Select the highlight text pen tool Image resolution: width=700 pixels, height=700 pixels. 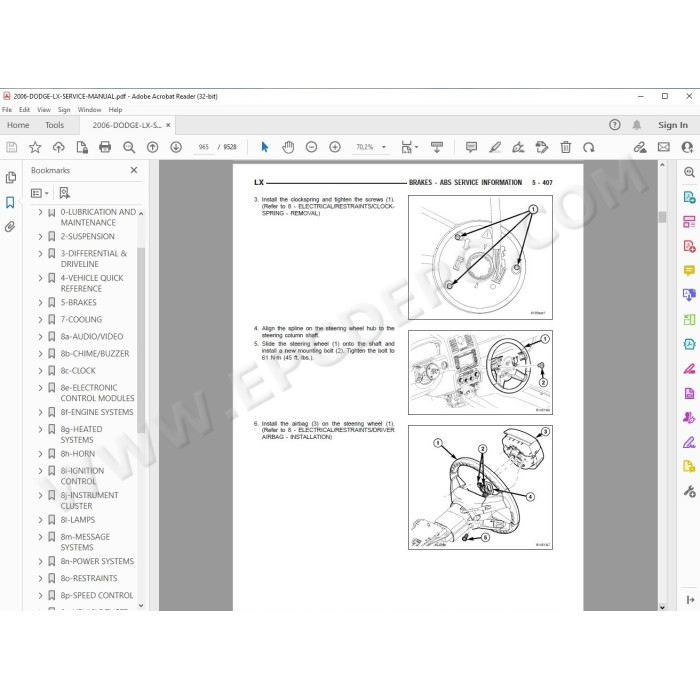[x=495, y=147]
